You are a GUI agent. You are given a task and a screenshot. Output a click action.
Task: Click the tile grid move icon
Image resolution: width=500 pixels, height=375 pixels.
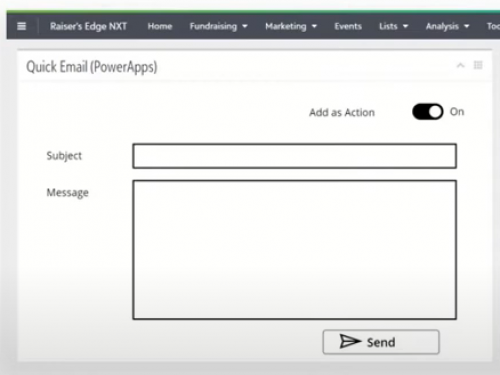(478, 65)
